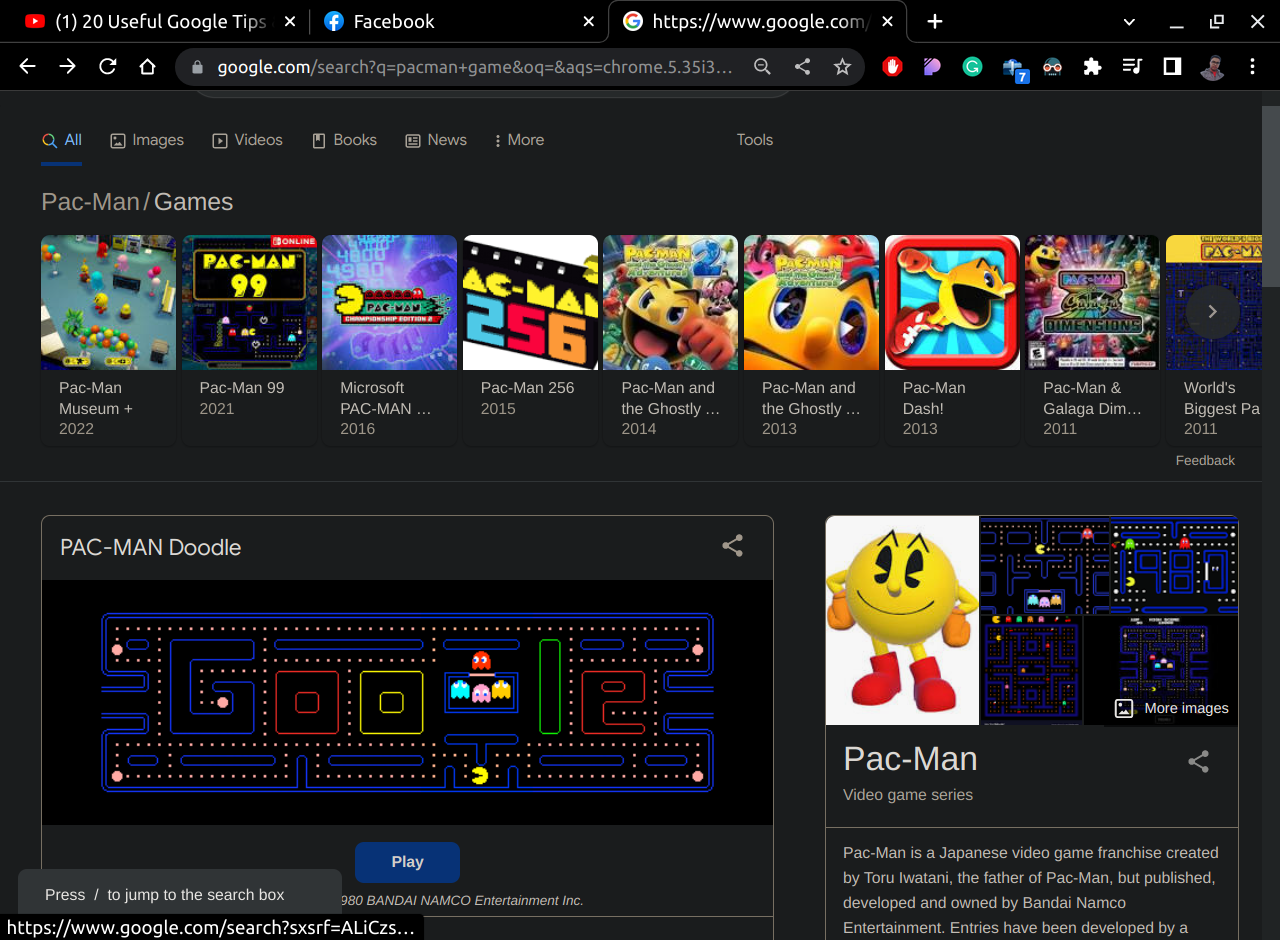Open the Grammarly extension
The image size is (1280, 940).
pyautogui.click(x=972, y=67)
